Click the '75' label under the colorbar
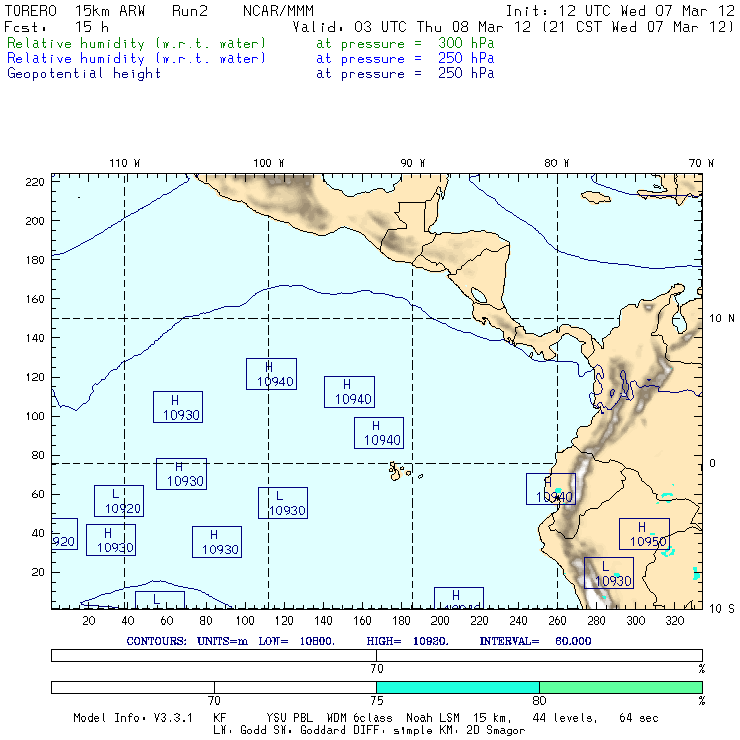740x740 pixels. (x=377, y=700)
